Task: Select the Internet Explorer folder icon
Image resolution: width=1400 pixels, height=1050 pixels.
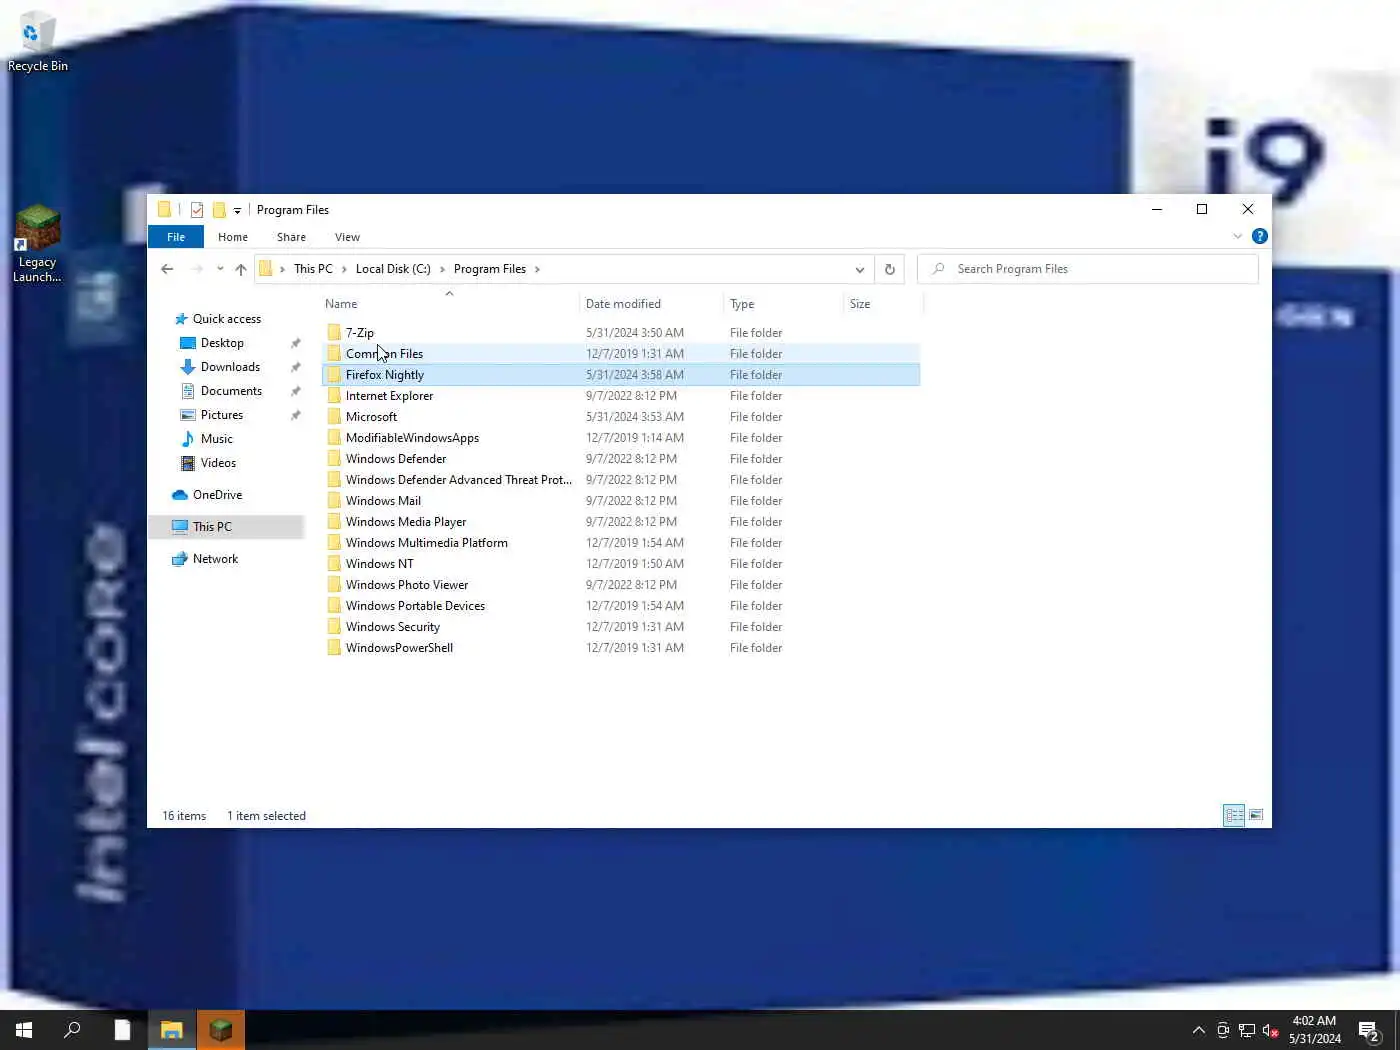Action: tap(334, 396)
